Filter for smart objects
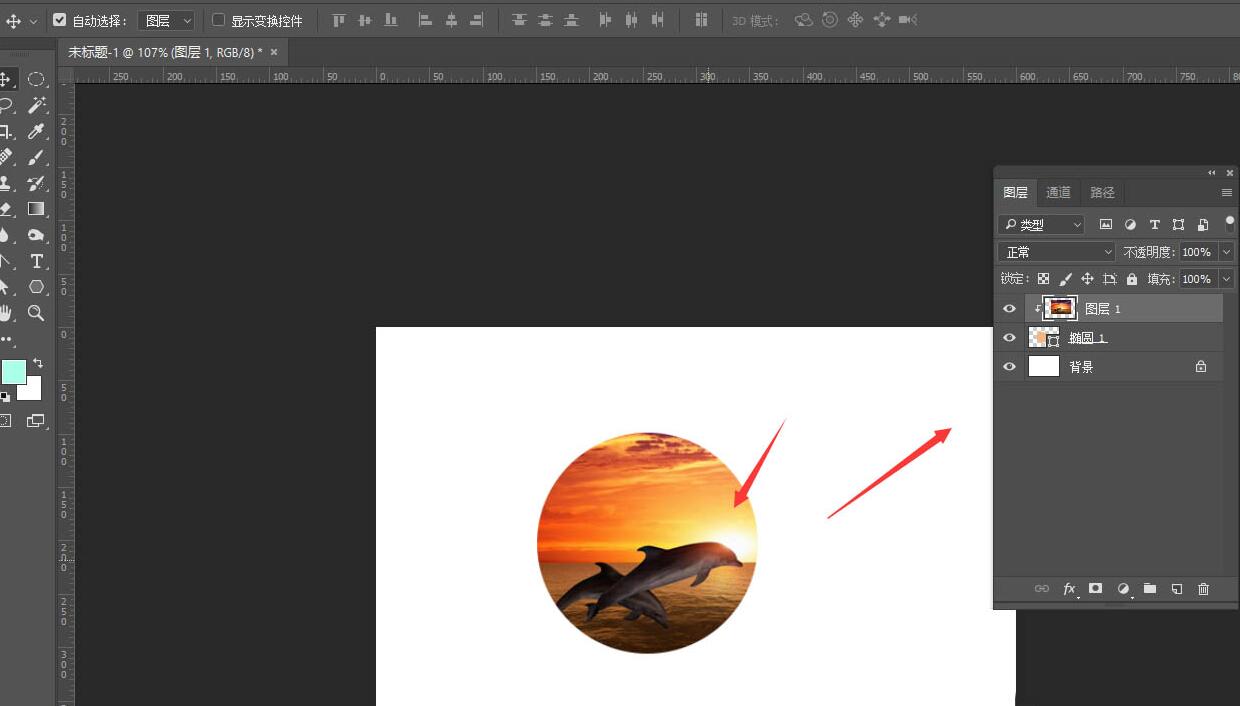This screenshot has height=706, width=1240. pyautogui.click(x=1203, y=225)
